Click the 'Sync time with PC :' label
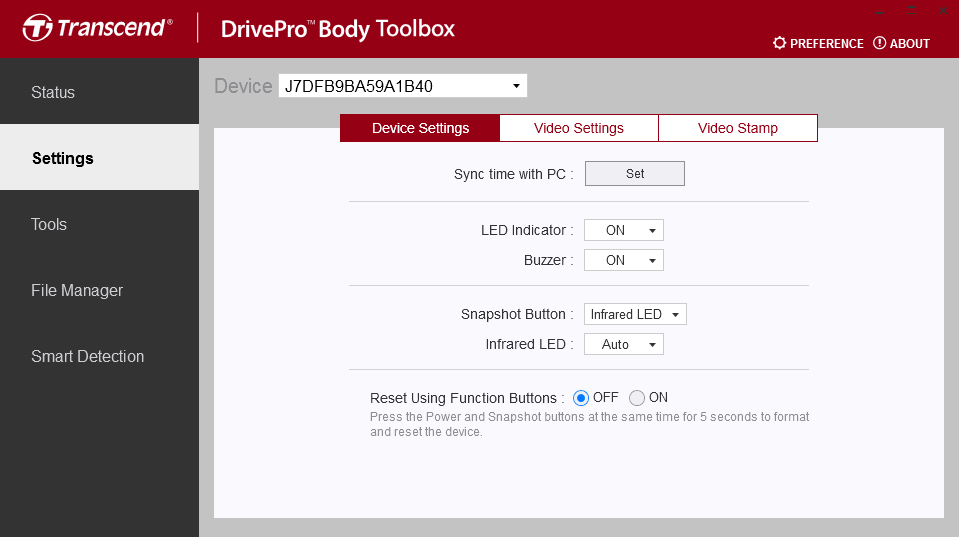The image size is (959, 537). click(x=514, y=174)
